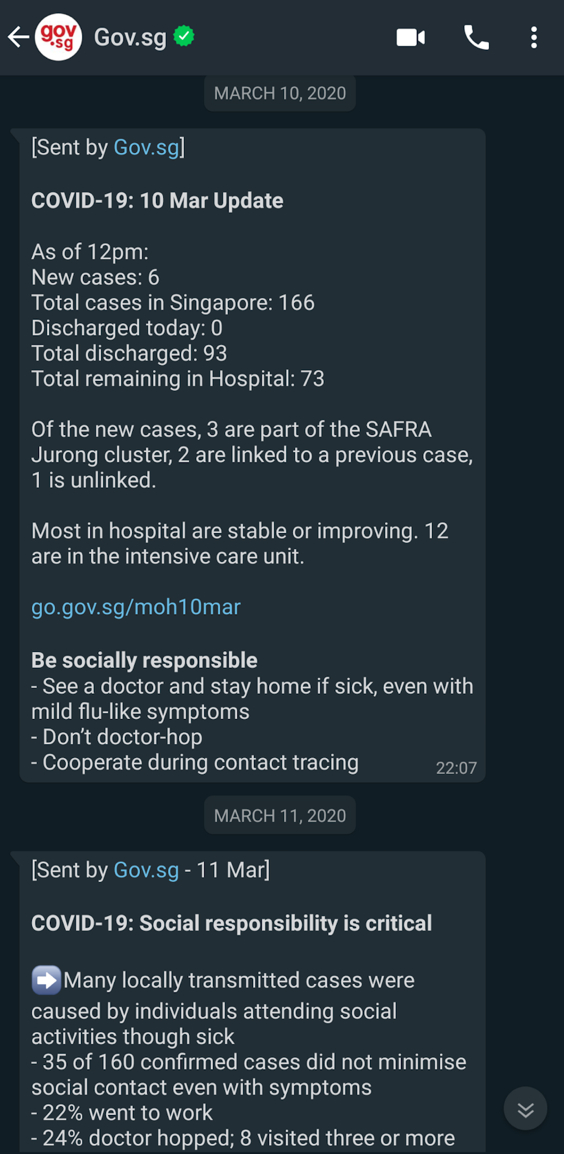
Task: Open the go.gov.sg/moh10mar link
Action: (x=136, y=607)
